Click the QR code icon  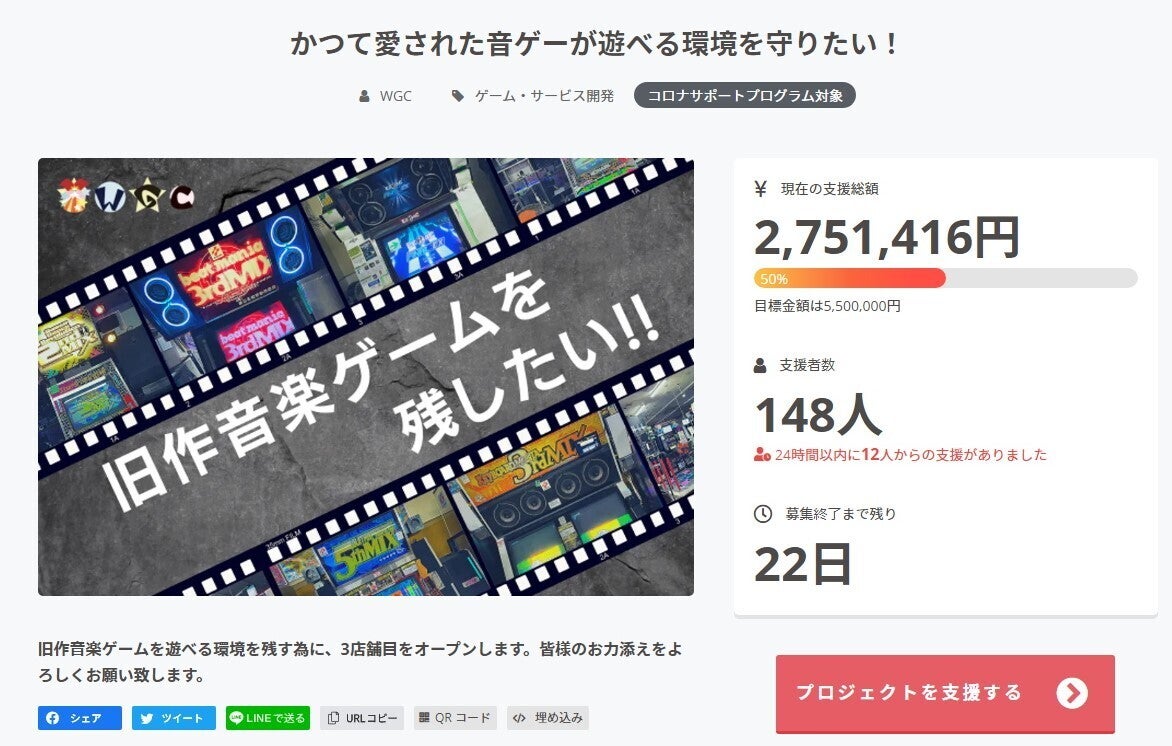pyautogui.click(x=424, y=718)
